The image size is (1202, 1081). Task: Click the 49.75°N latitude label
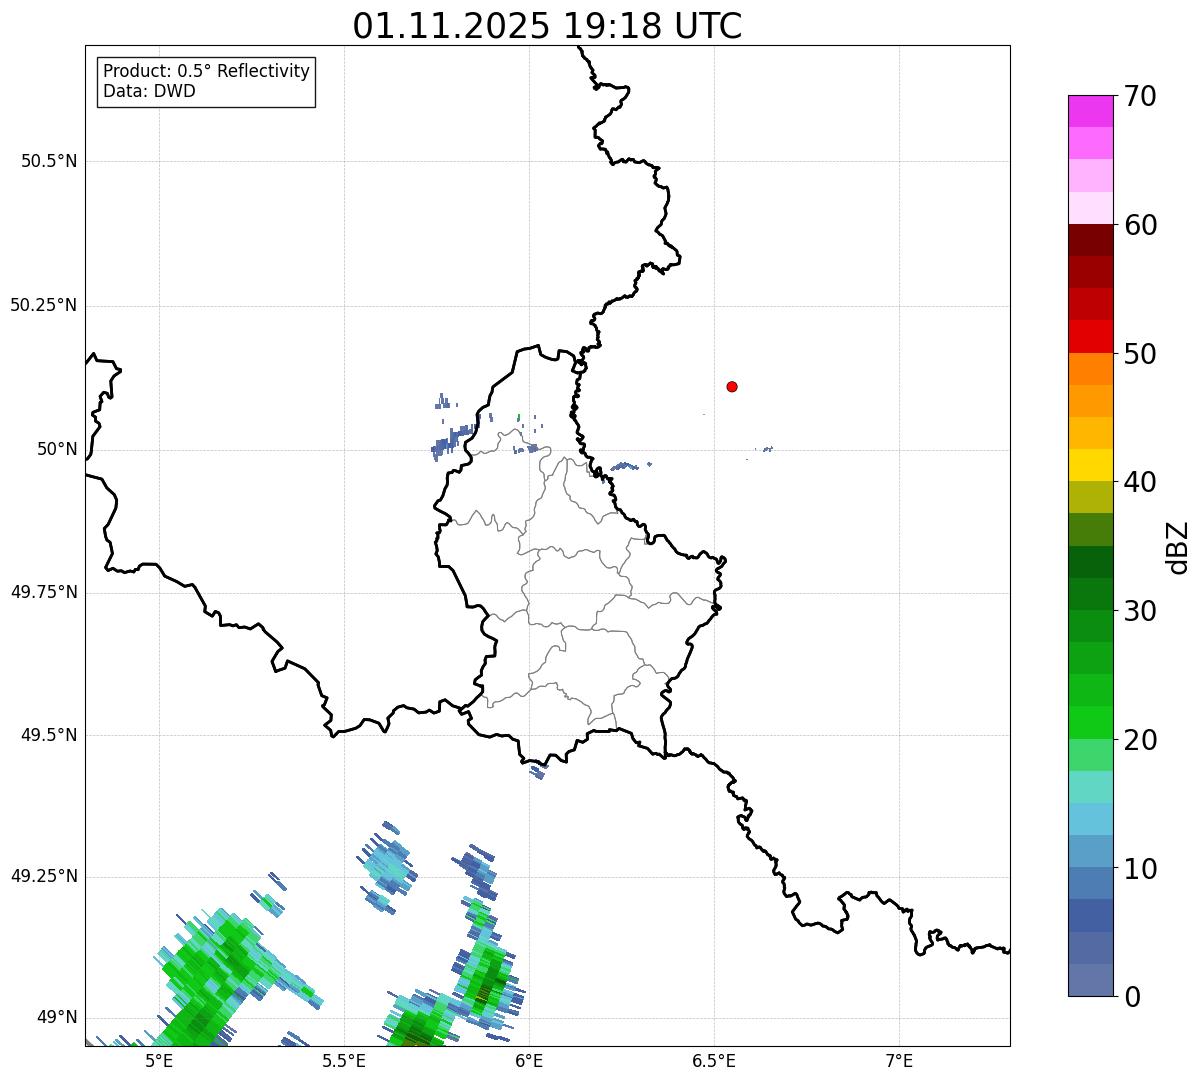click(43, 592)
